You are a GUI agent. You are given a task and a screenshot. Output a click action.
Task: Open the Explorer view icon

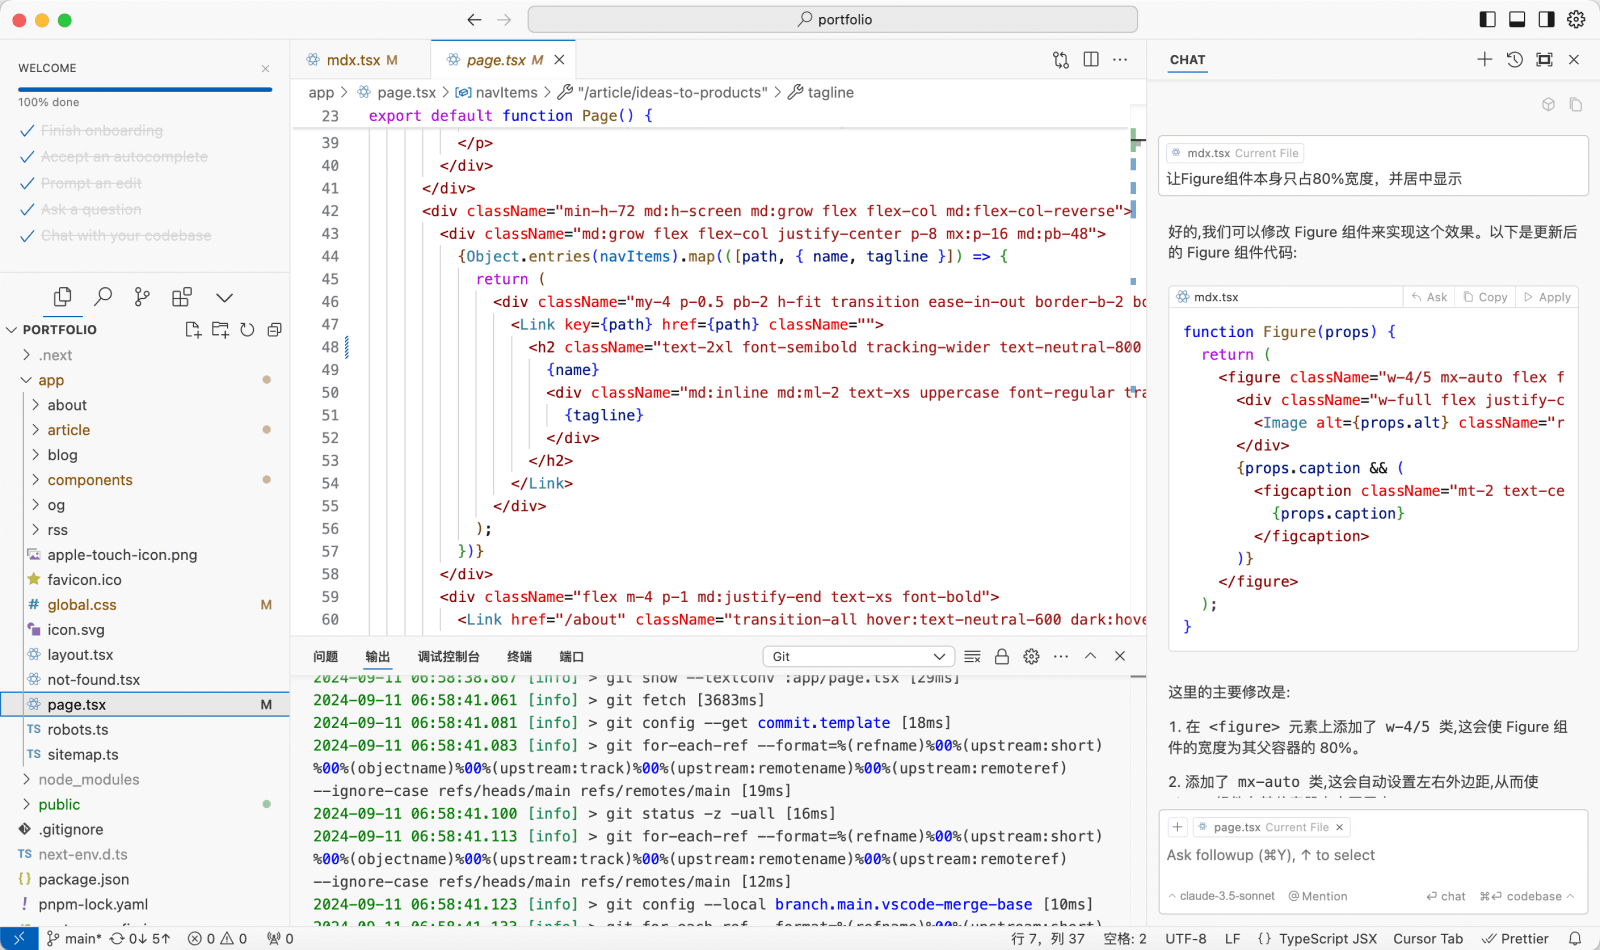62,297
